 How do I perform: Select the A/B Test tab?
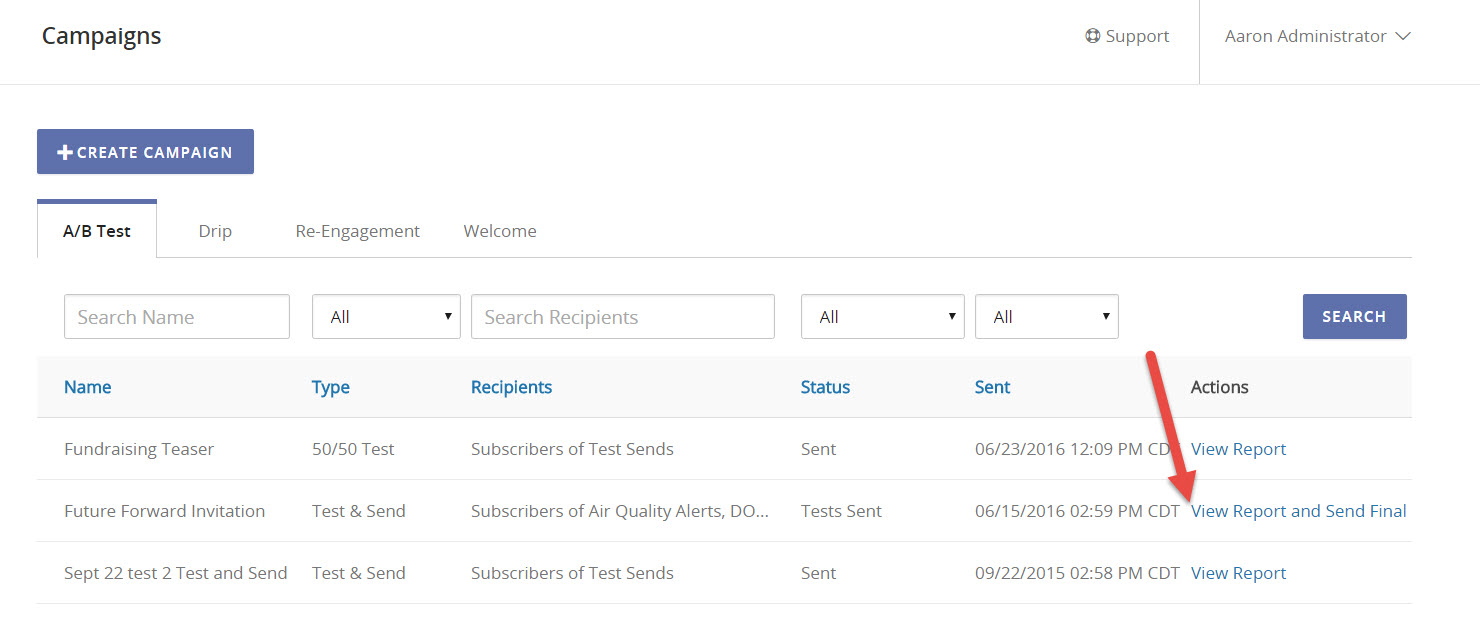(97, 231)
